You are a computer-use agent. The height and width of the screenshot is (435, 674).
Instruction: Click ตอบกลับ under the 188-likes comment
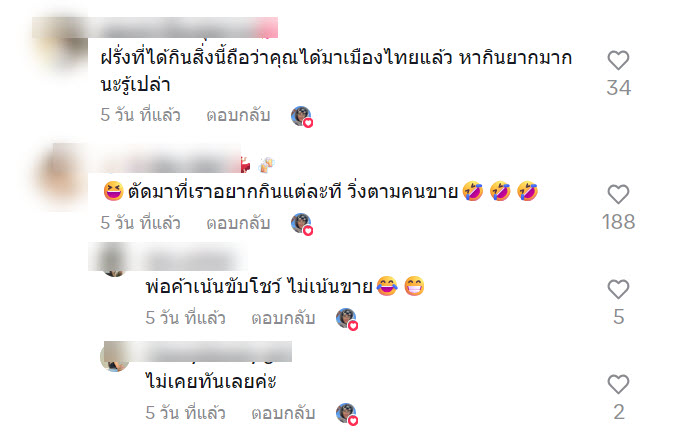(x=238, y=223)
